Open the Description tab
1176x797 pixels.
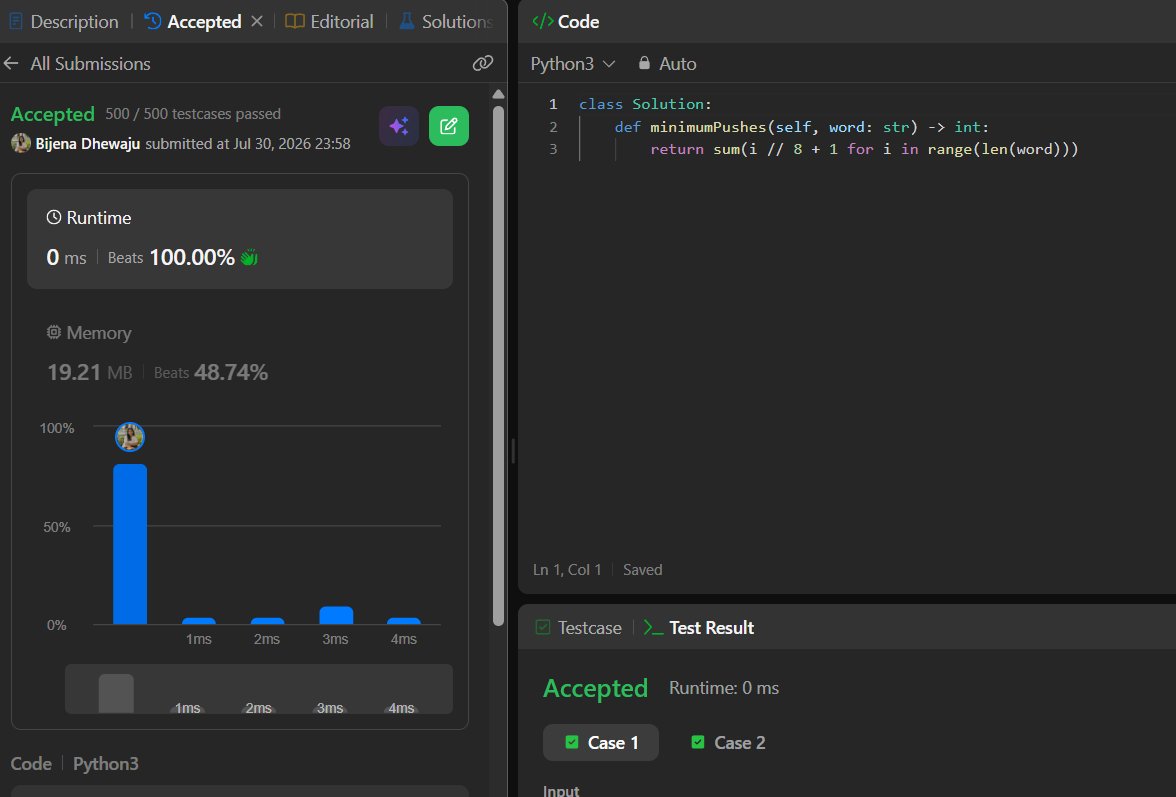(x=64, y=22)
